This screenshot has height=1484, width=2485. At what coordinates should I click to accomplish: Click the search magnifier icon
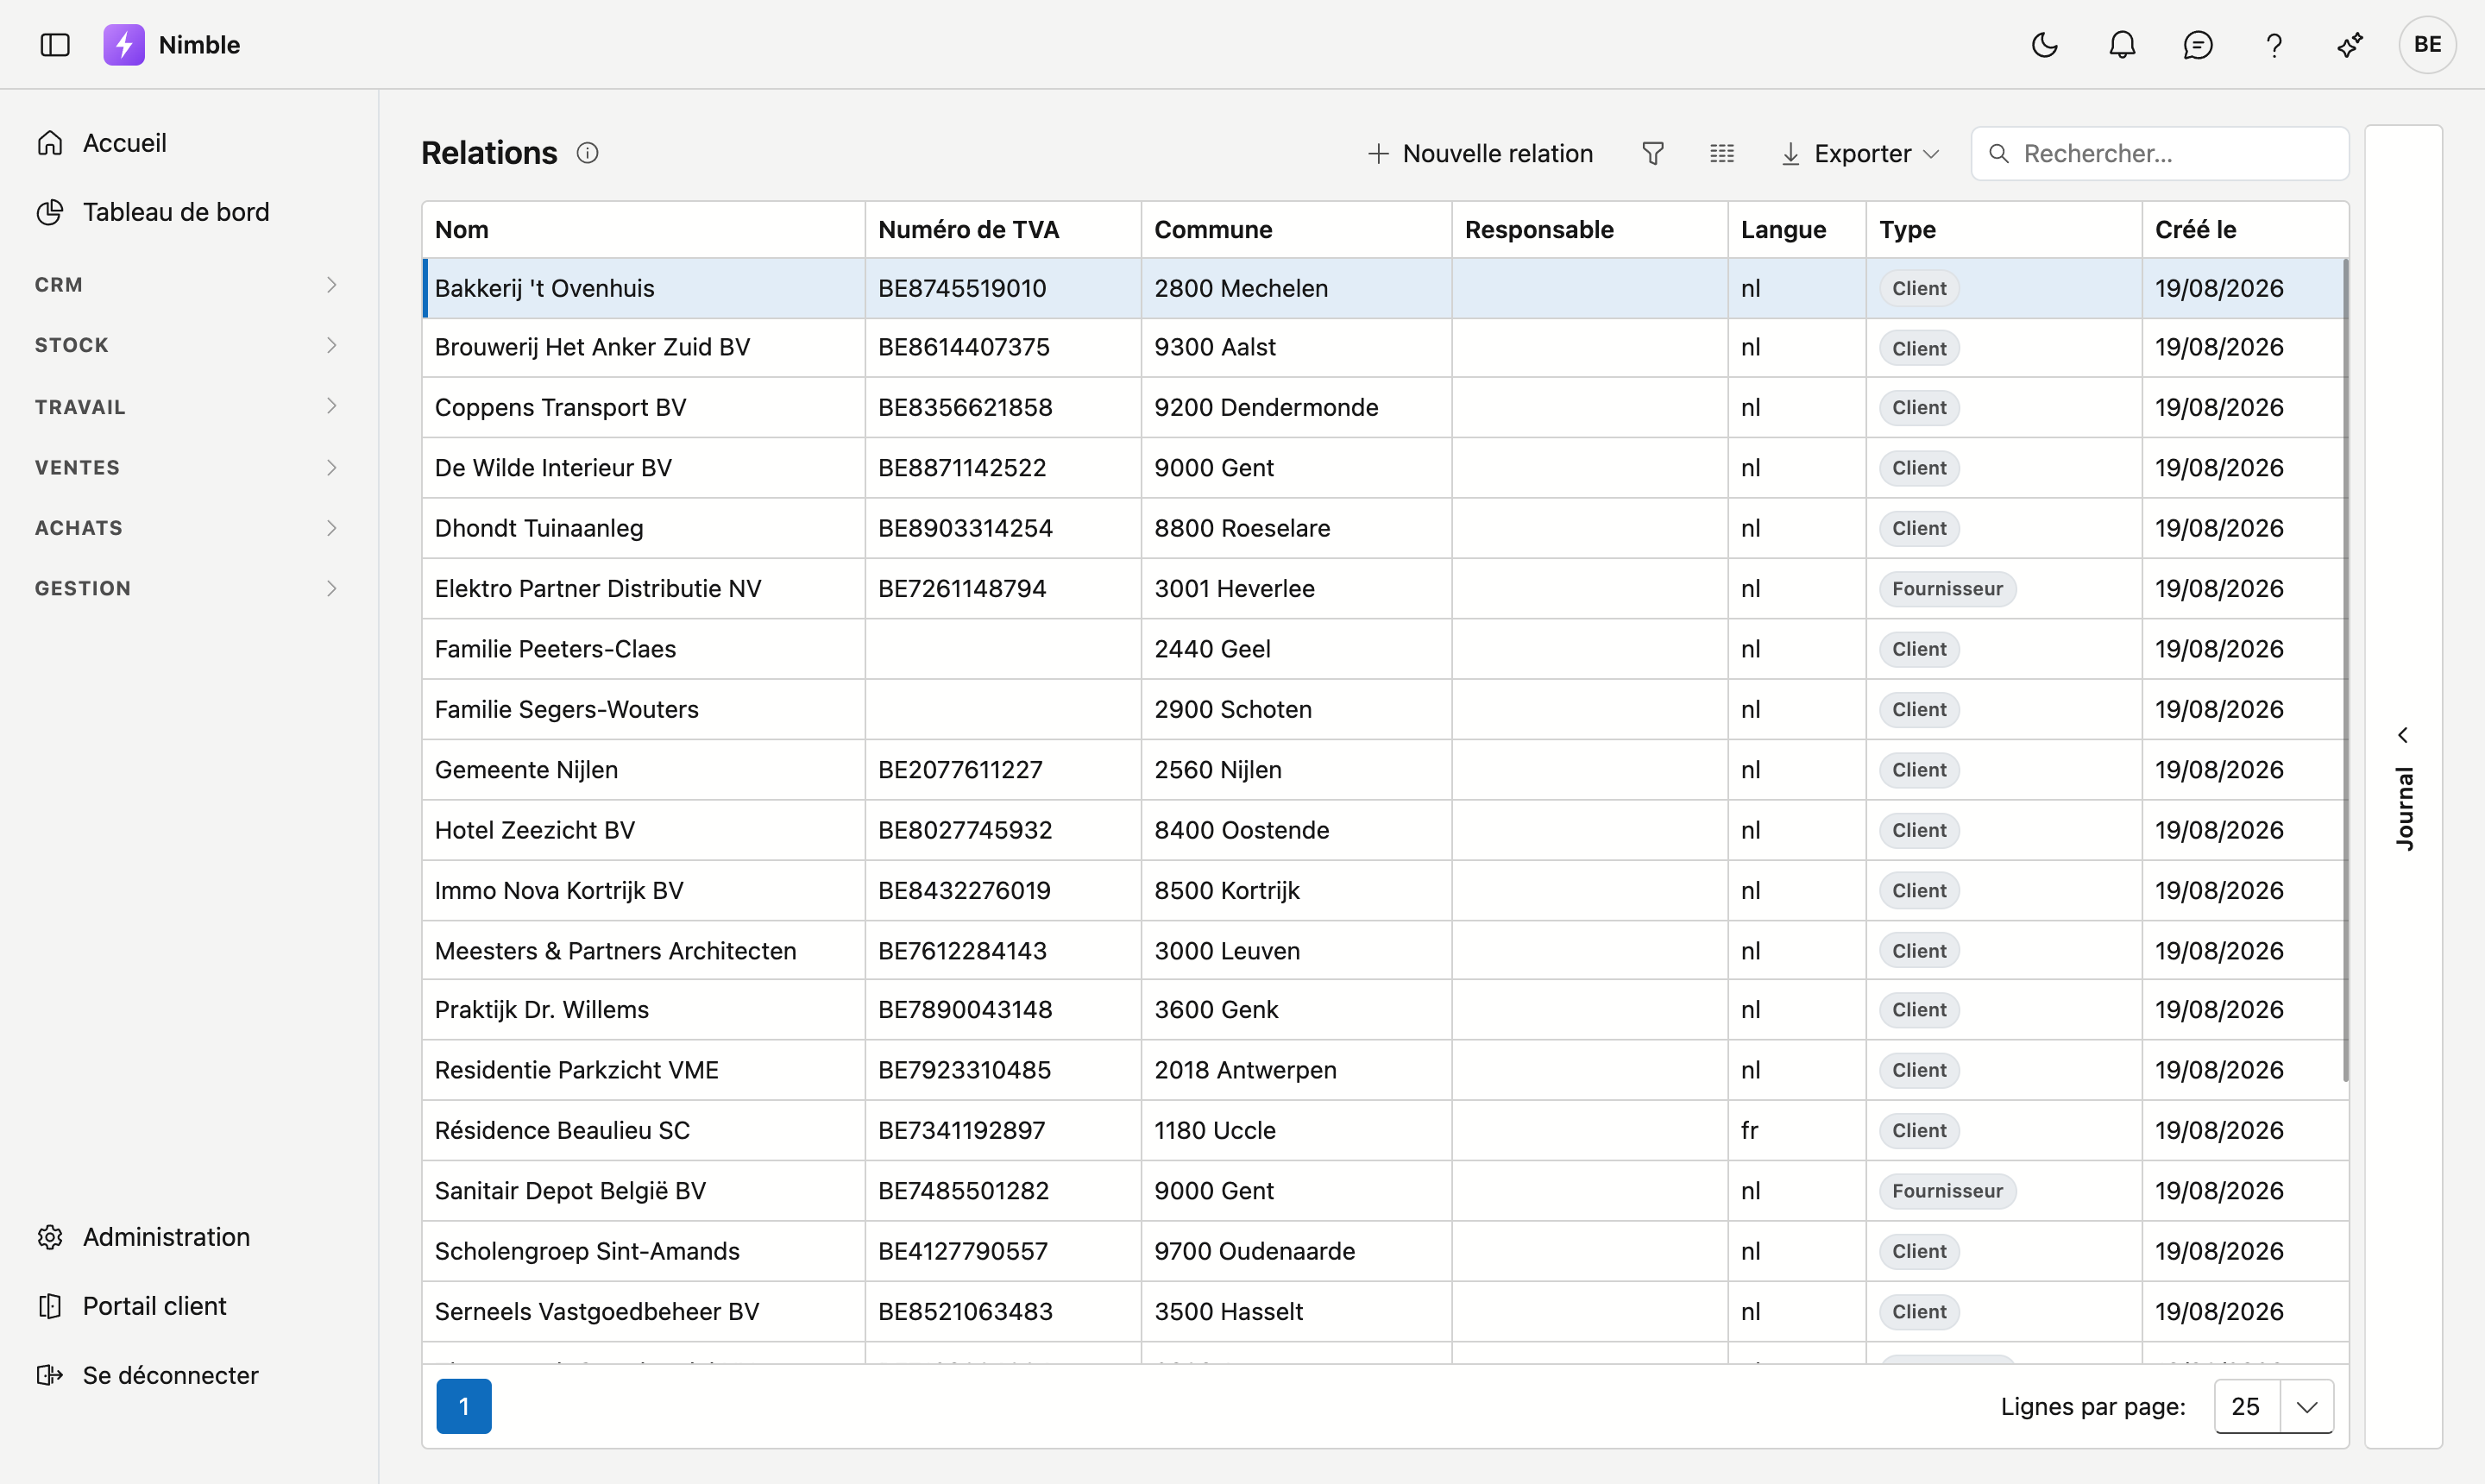1999,153
